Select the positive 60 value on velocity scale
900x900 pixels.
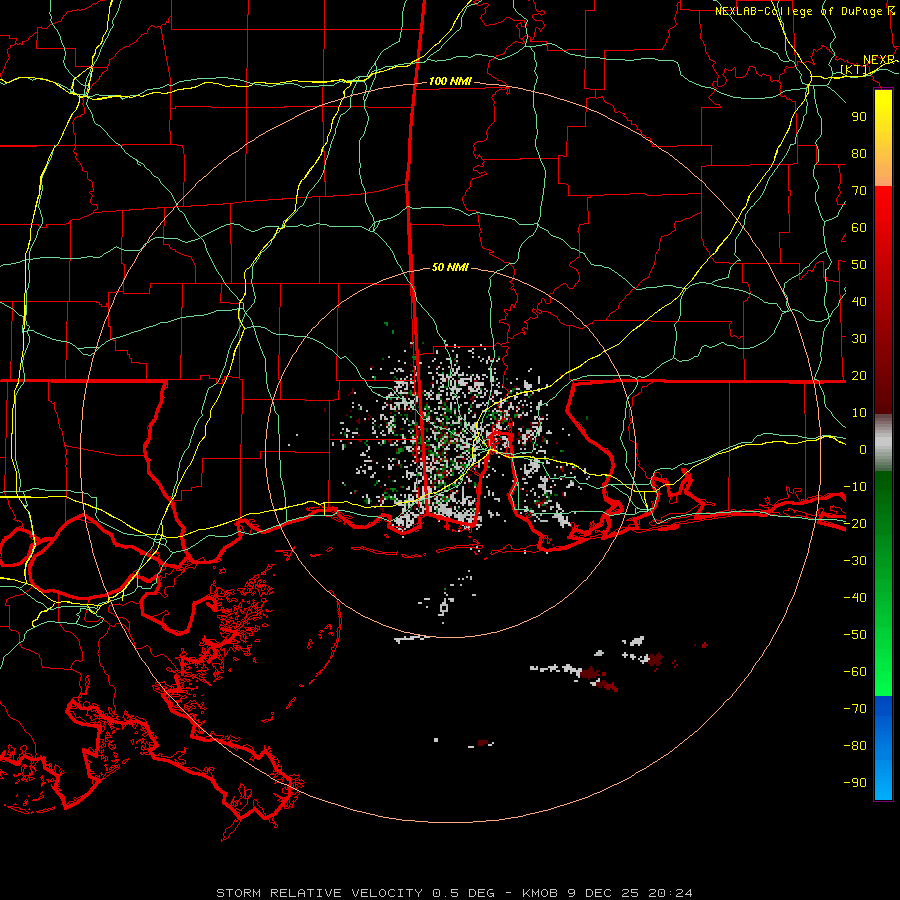859,227
